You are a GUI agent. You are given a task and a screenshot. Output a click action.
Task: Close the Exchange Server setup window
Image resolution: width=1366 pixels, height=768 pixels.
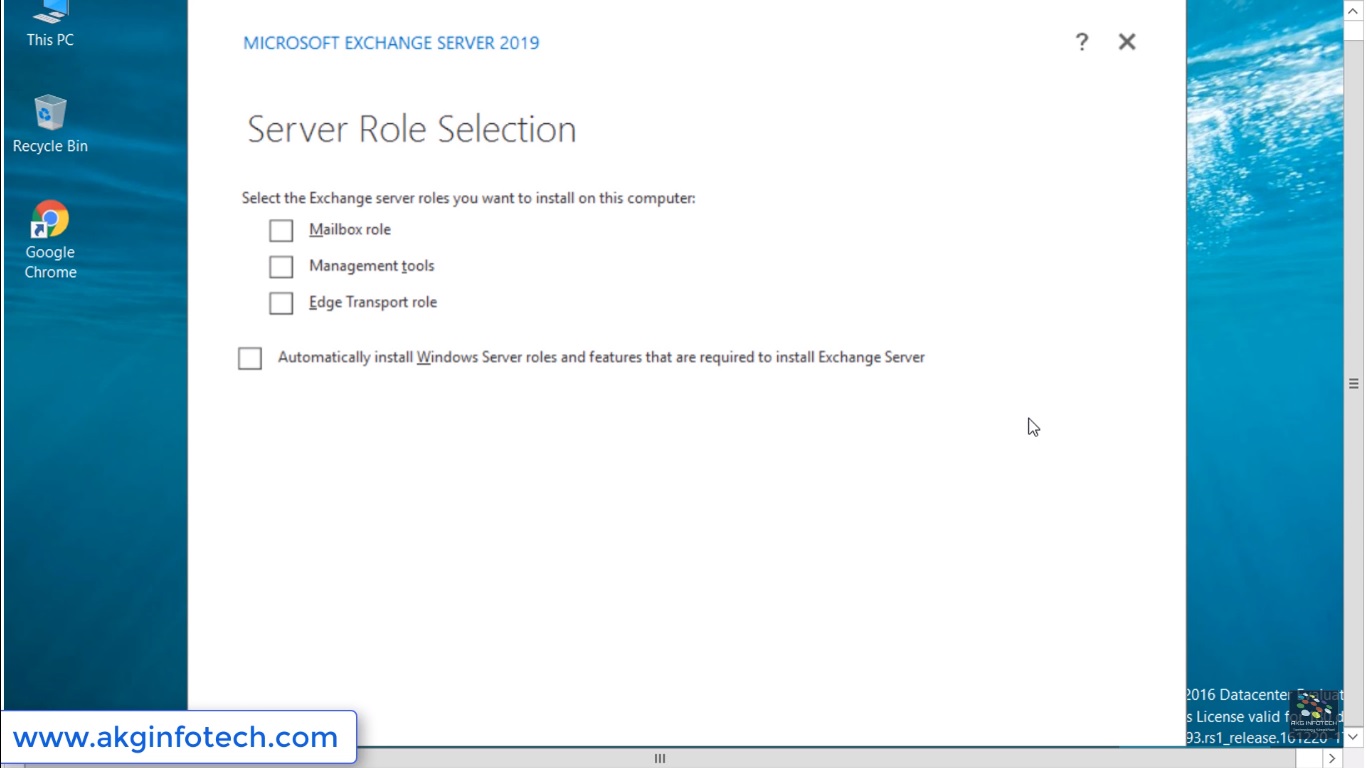click(1127, 42)
